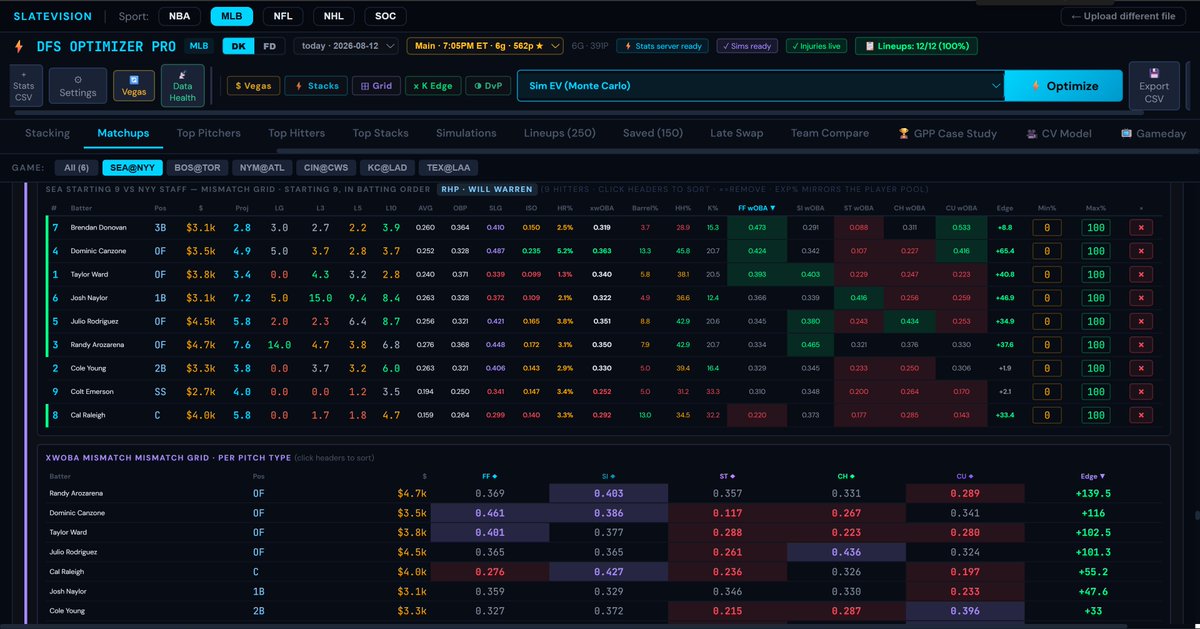This screenshot has height=629, width=1200.
Task: Open the Stats CSV upload icon
Action: [x=23, y=86]
